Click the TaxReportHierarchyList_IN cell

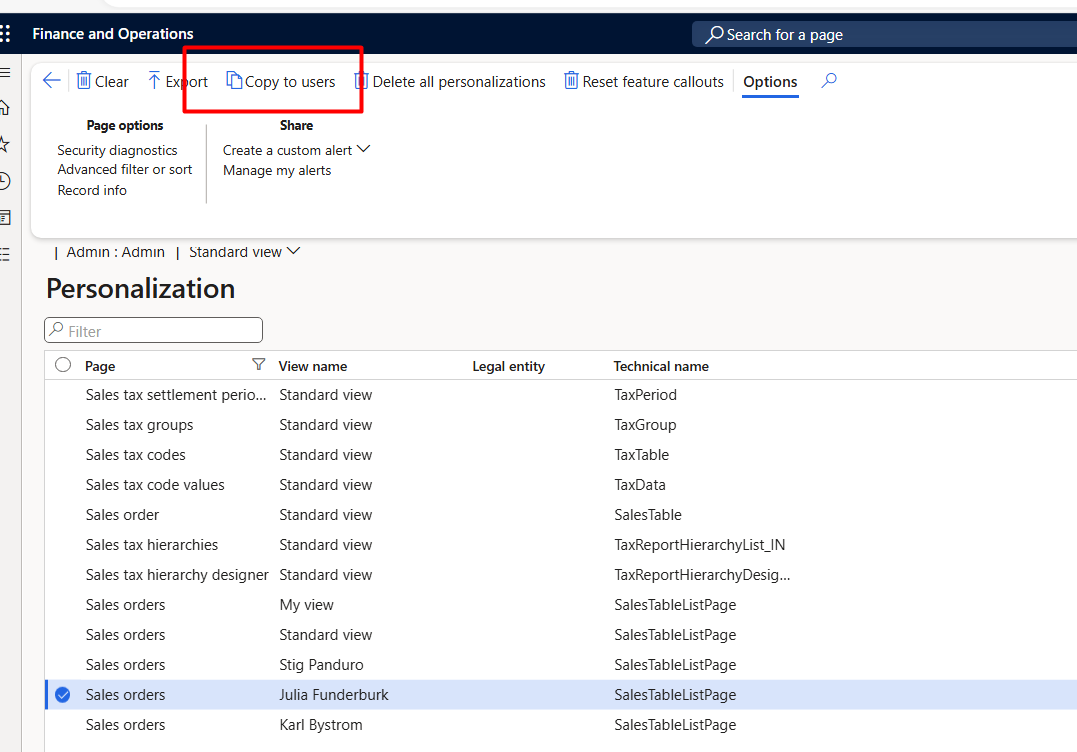click(699, 545)
